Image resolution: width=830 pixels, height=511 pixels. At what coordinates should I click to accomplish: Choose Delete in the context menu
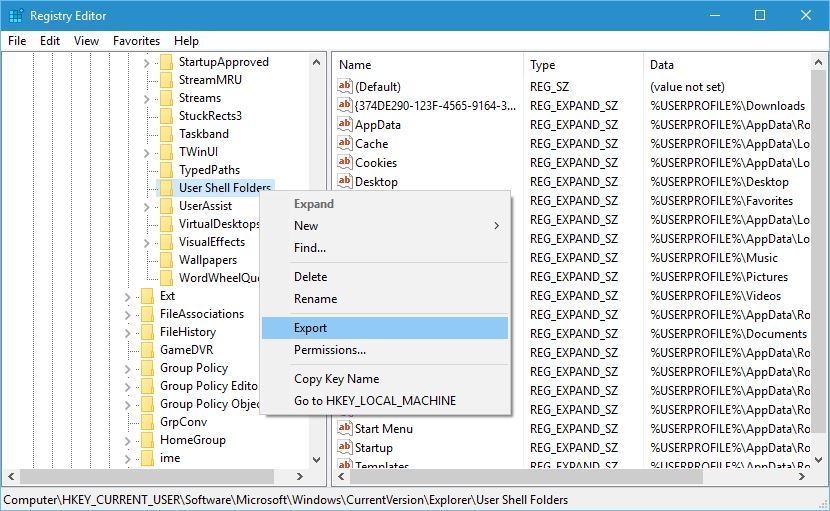(x=385, y=276)
